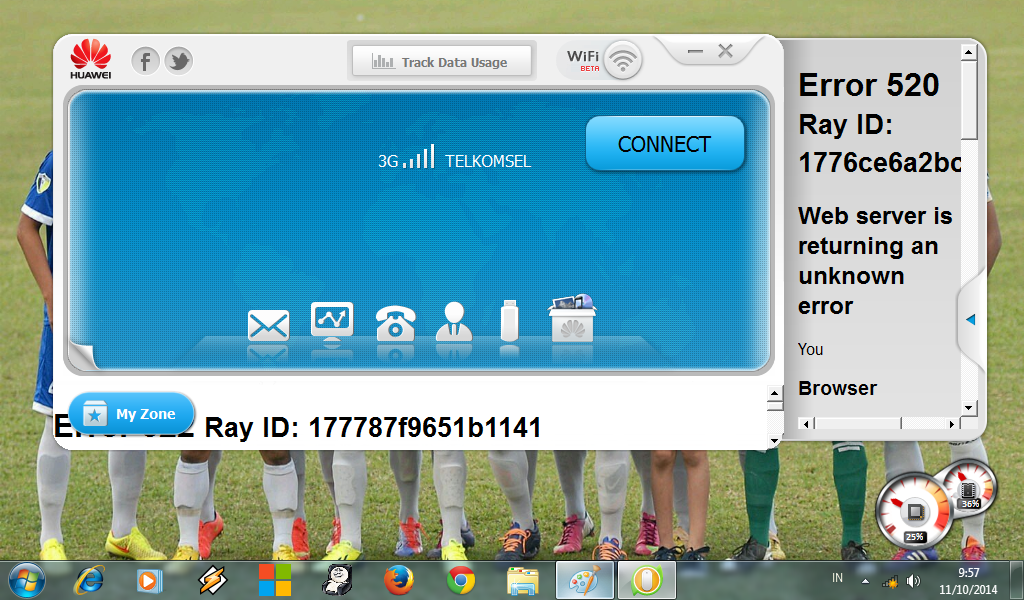Click the TELKOMSEL operator name

click(488, 161)
